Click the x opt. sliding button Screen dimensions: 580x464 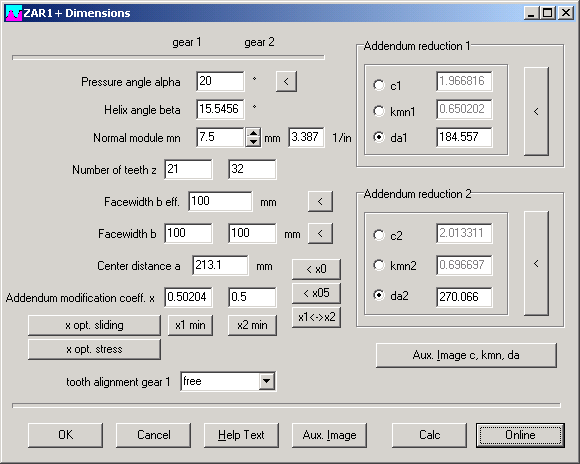[94, 325]
